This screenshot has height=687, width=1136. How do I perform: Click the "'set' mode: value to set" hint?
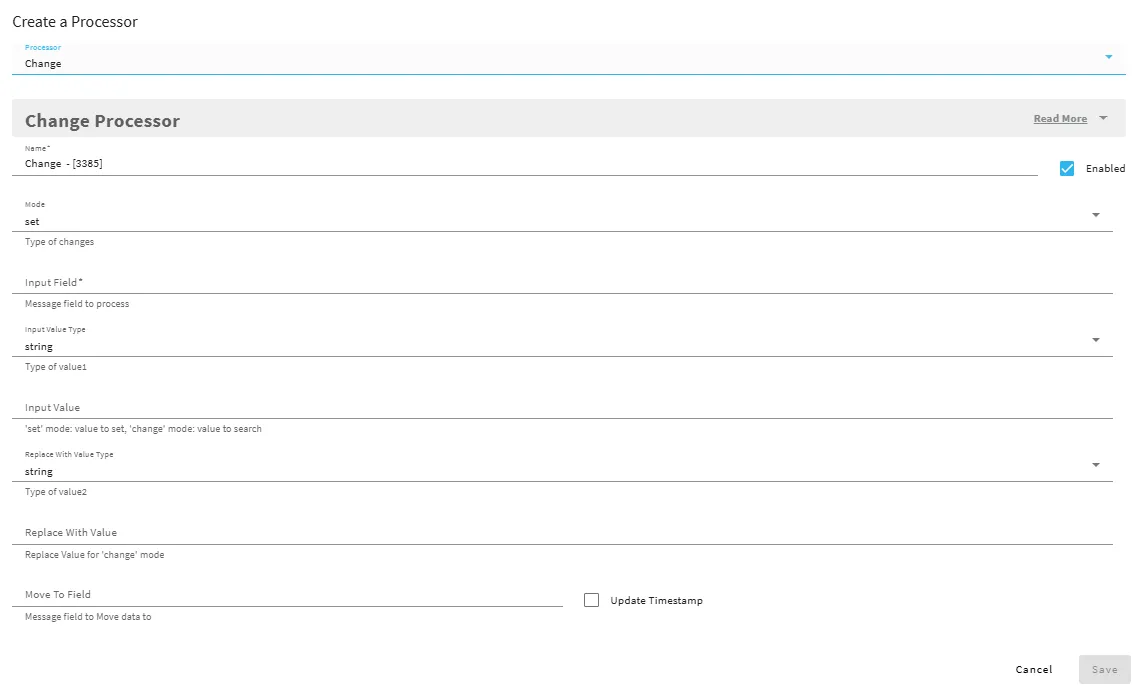(x=143, y=429)
